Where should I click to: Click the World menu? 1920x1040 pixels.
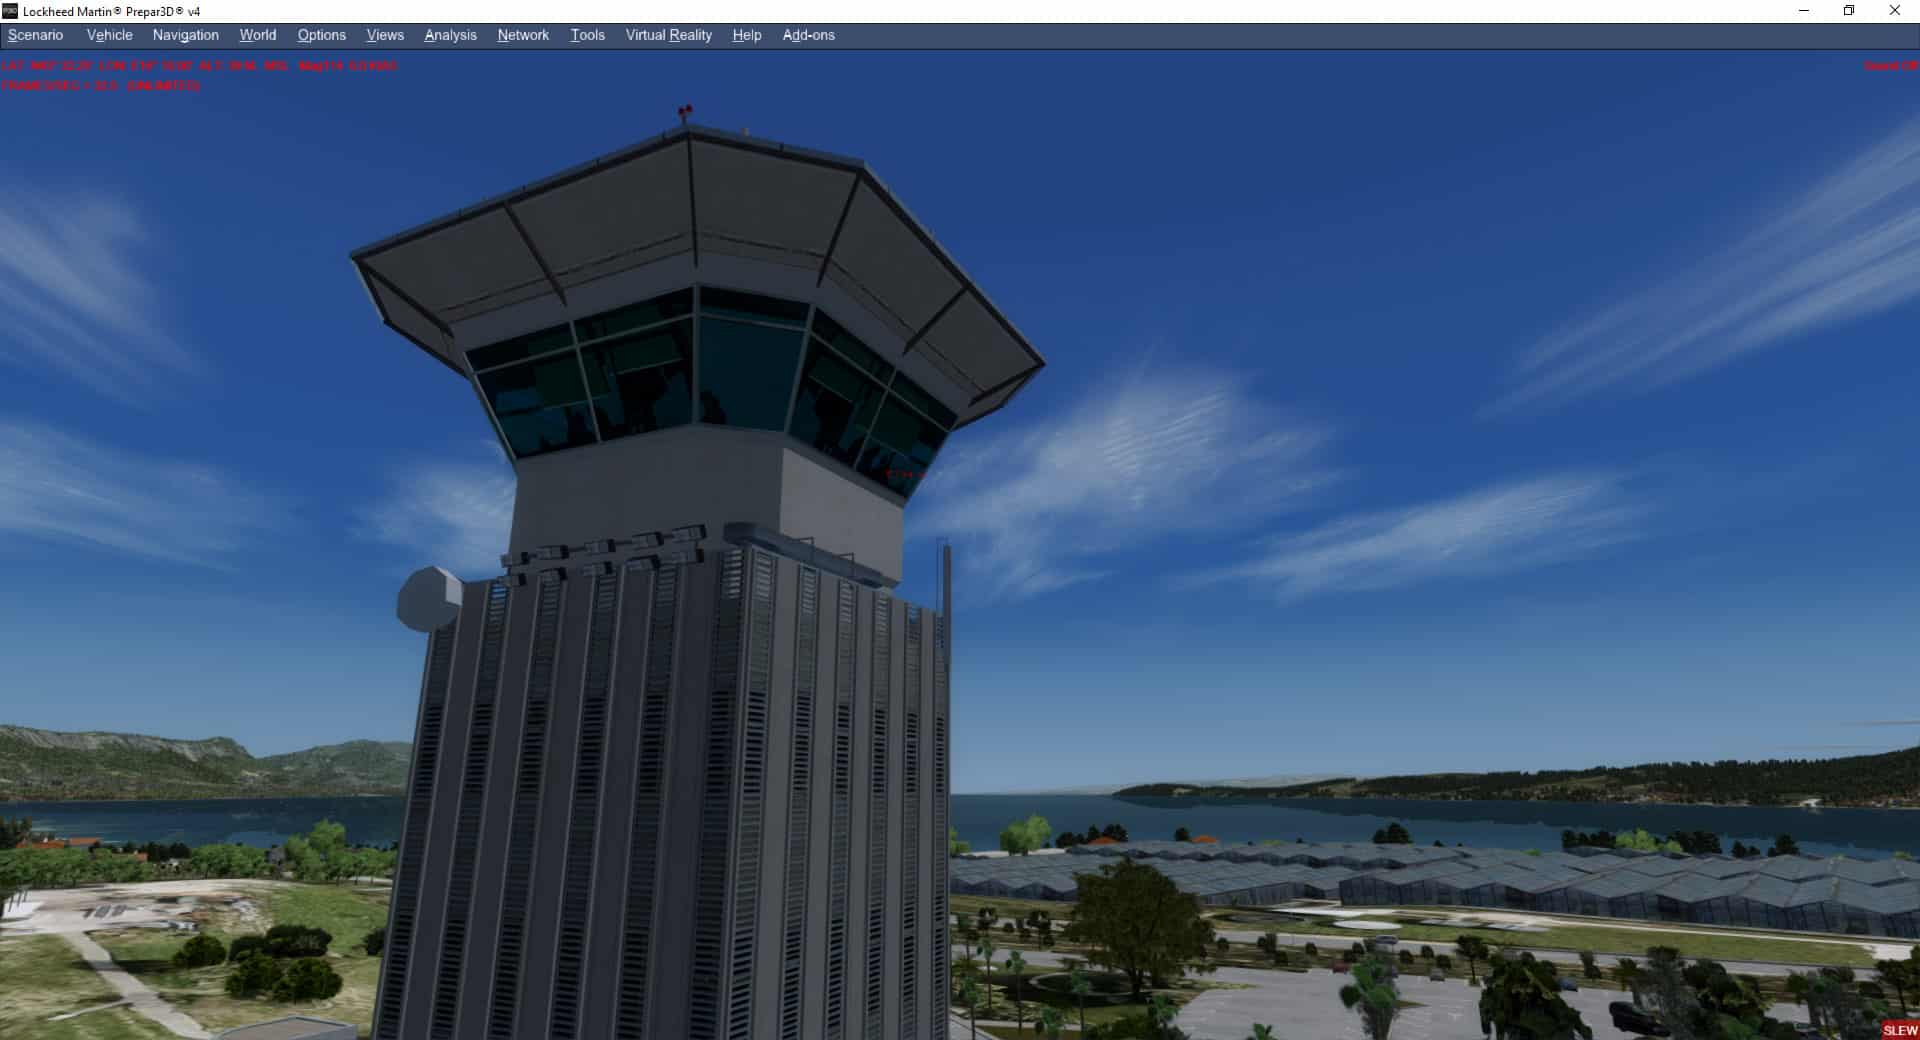257,35
